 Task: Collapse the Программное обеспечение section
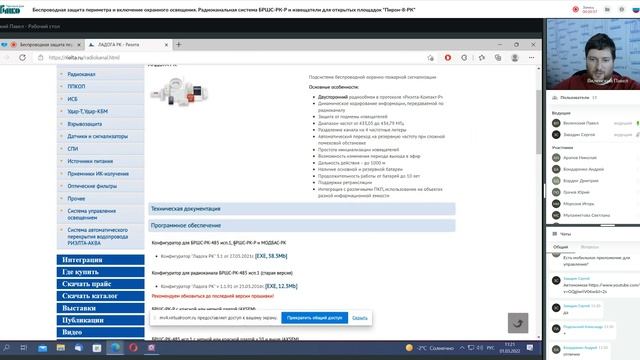pyautogui.click(x=302, y=226)
